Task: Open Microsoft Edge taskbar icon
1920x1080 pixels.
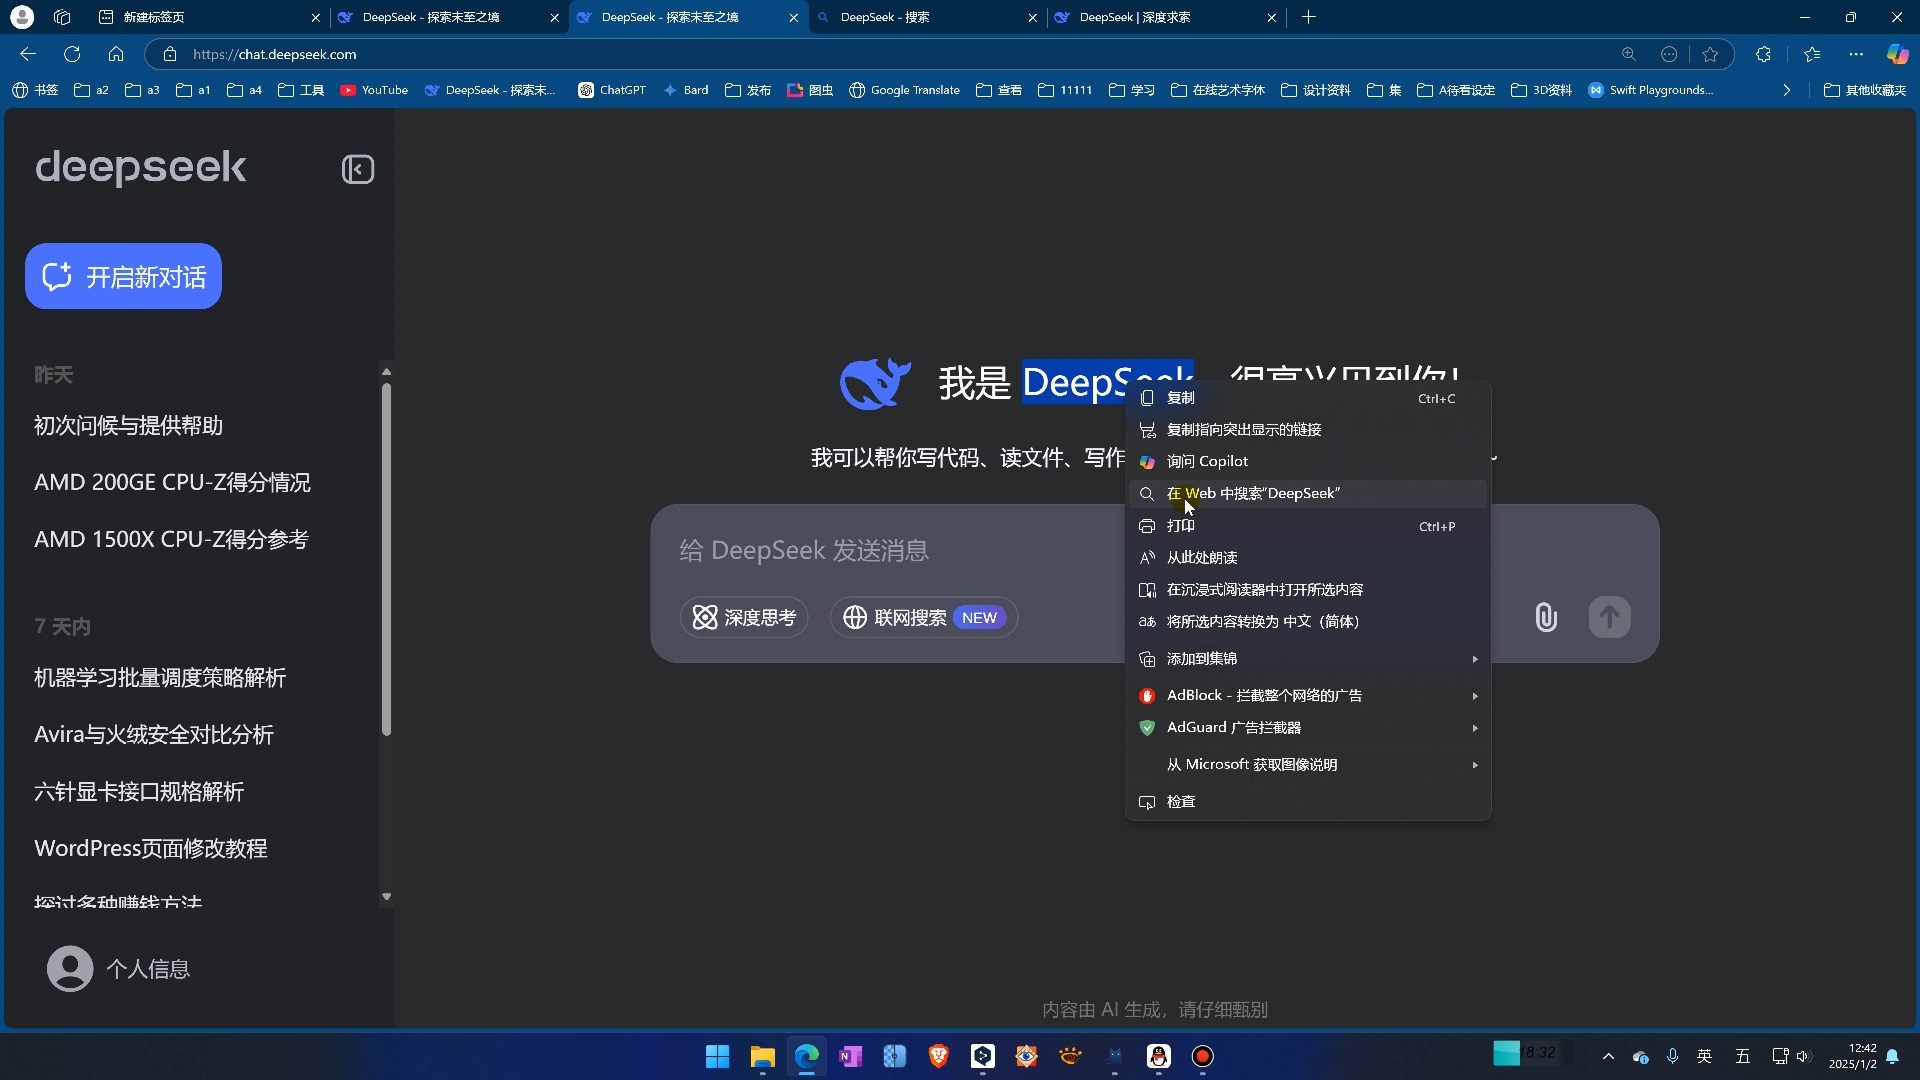Action: tap(806, 1056)
